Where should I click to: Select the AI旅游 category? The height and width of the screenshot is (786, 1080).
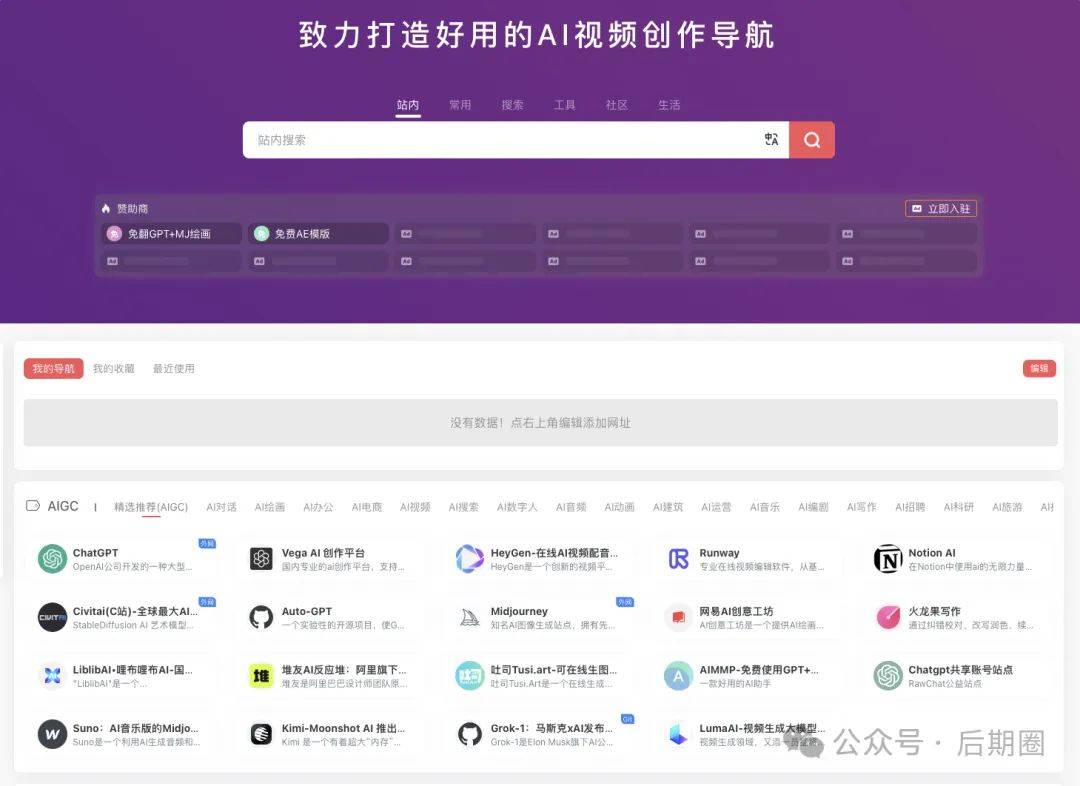pyautogui.click(x=1007, y=507)
